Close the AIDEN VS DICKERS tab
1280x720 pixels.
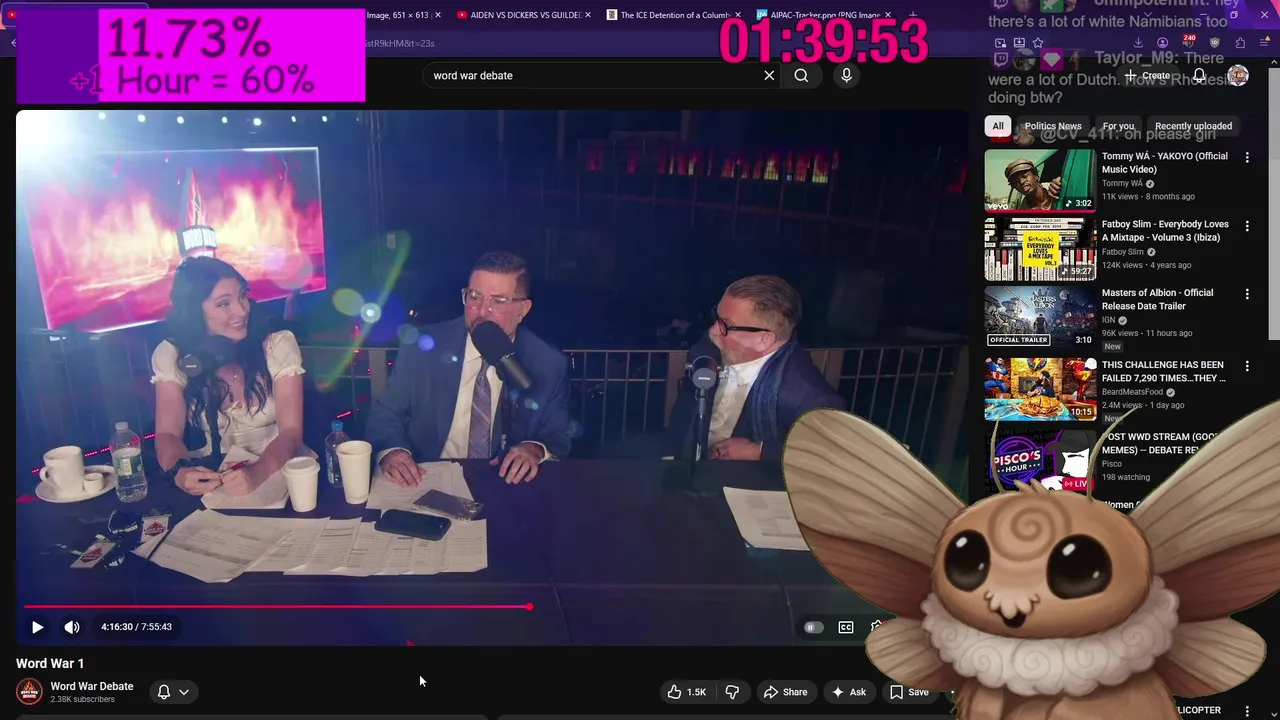point(588,15)
